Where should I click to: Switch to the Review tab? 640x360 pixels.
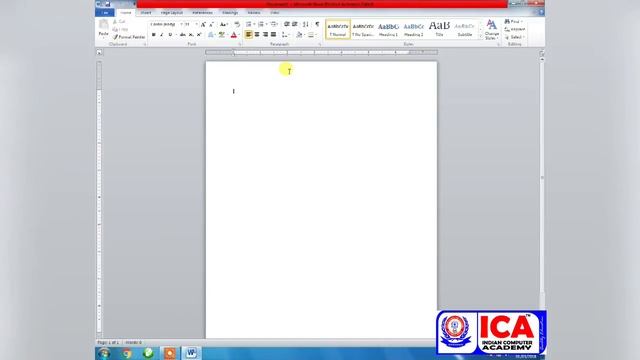point(254,13)
